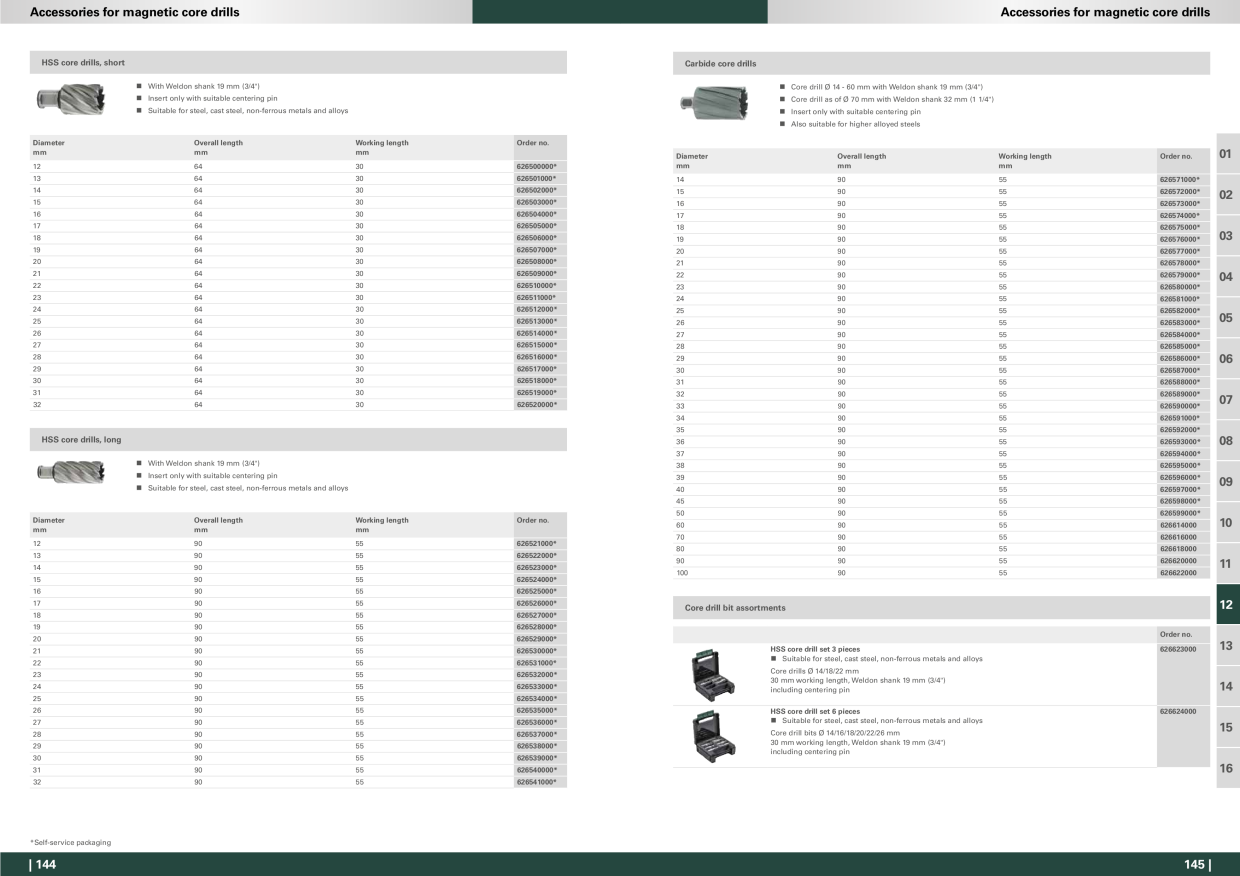
Task: Open the HSS core drill set 6 pieces image
Action: (713, 735)
